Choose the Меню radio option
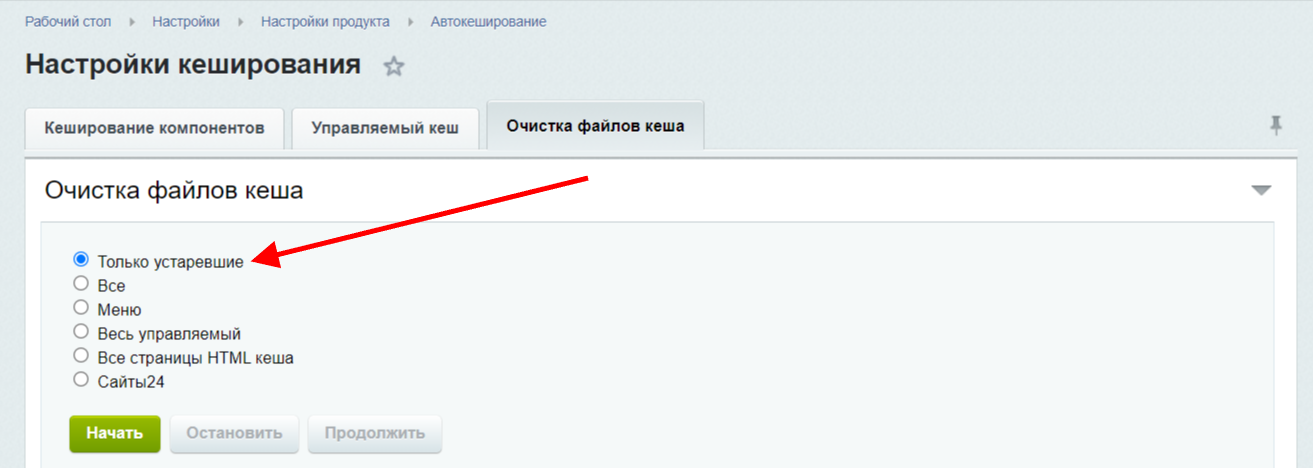 coord(81,308)
